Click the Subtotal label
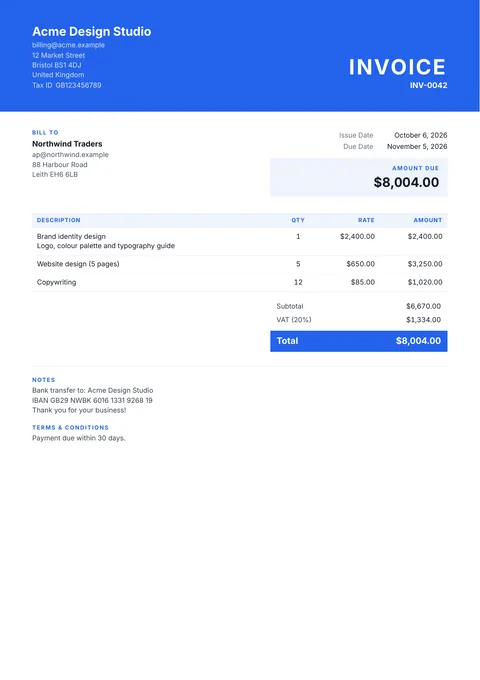The image size is (480, 680). [290, 306]
